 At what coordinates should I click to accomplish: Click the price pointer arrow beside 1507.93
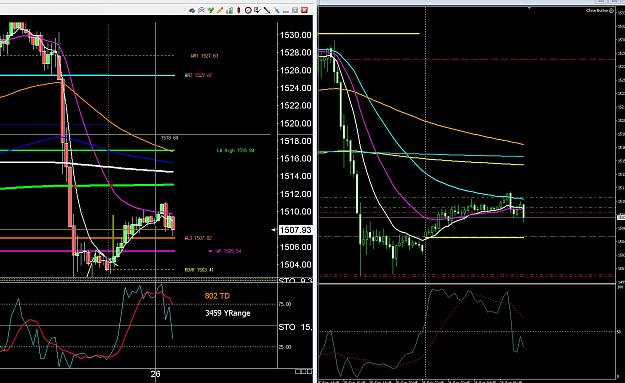[273, 230]
